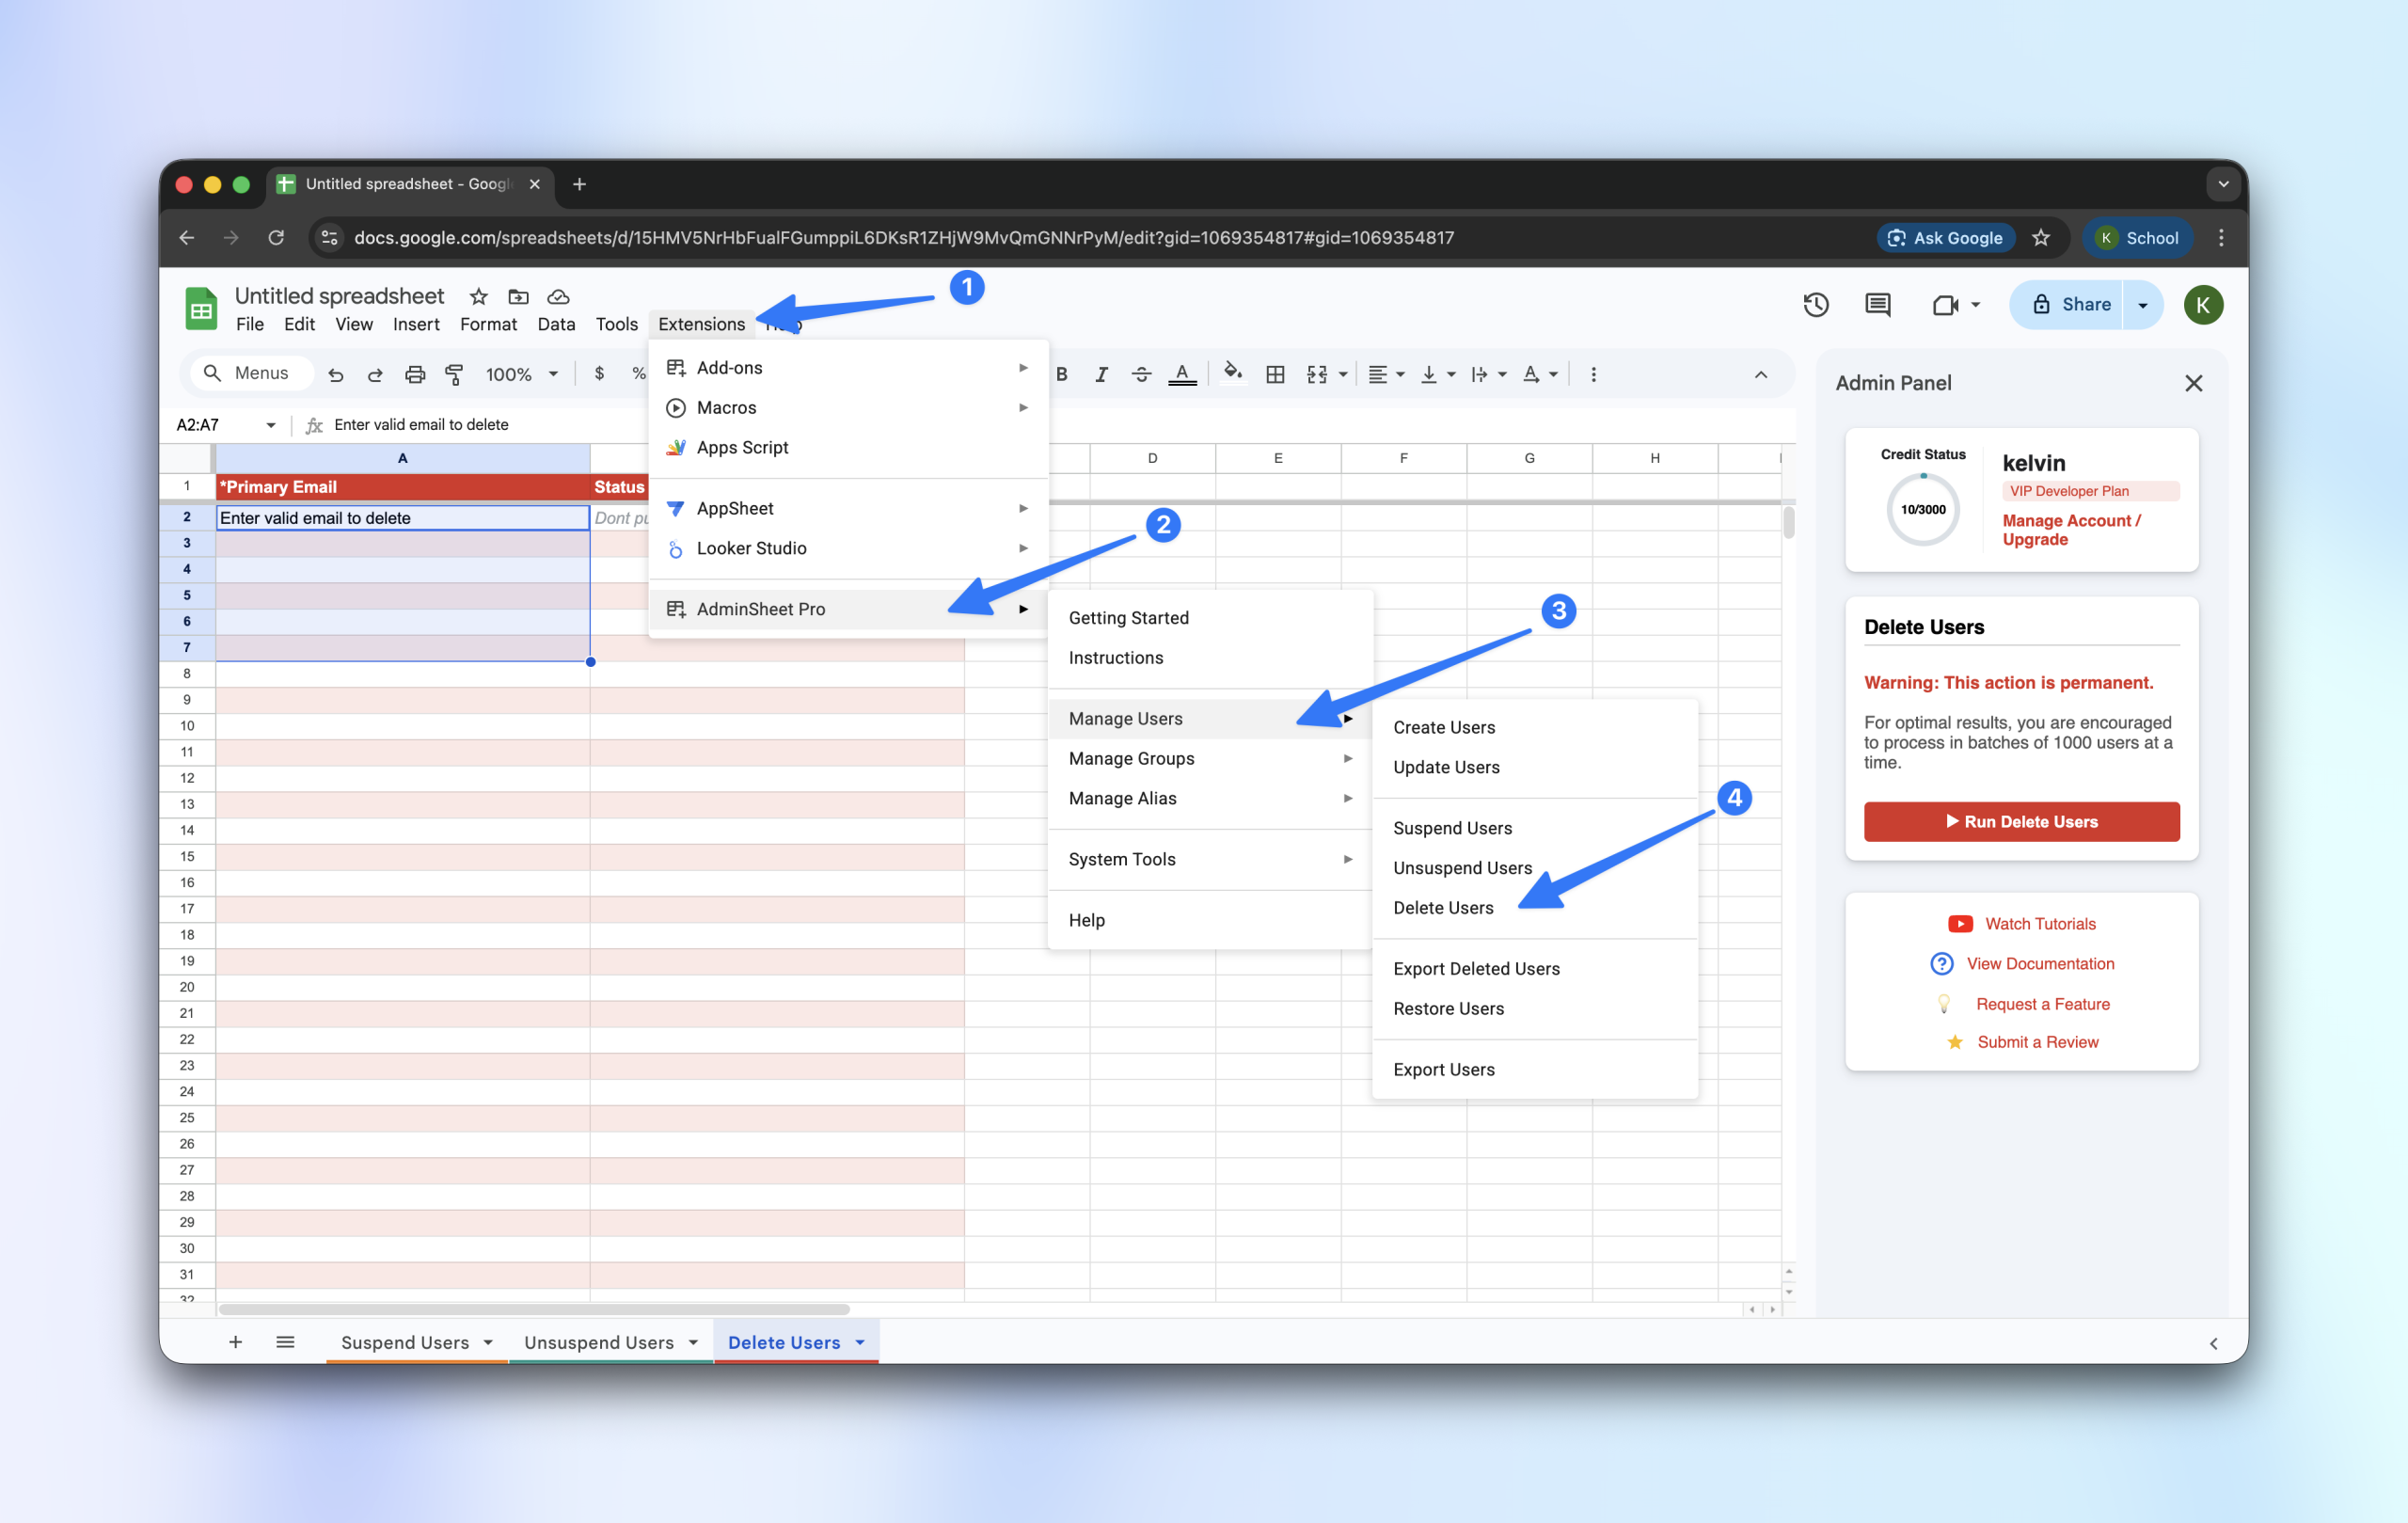Screen dimensions: 2408x1523
Task: Click the borders icon in toolbar
Action: tap(1275, 374)
